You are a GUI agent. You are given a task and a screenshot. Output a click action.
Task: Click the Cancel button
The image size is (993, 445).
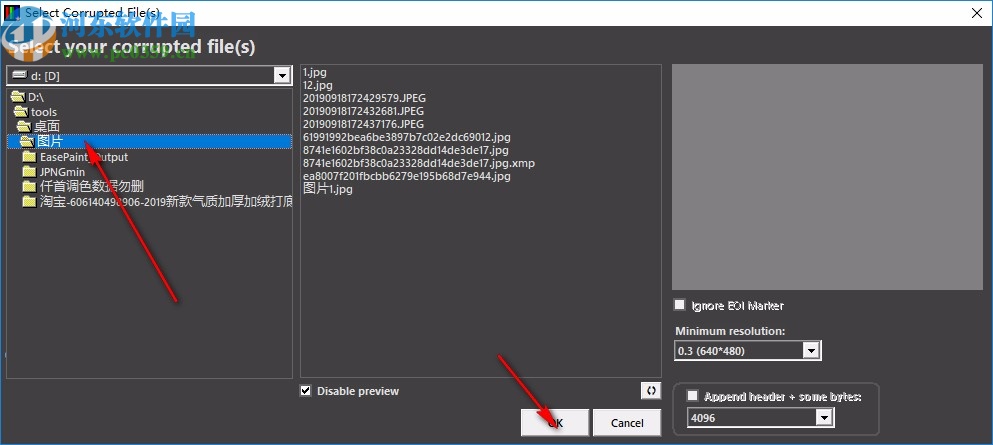coord(627,423)
